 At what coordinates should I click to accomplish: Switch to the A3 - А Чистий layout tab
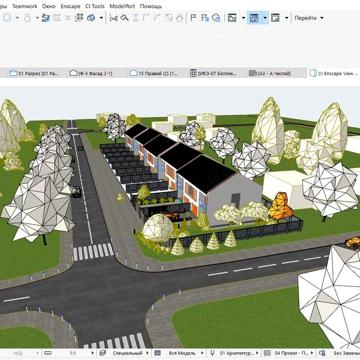click(274, 73)
